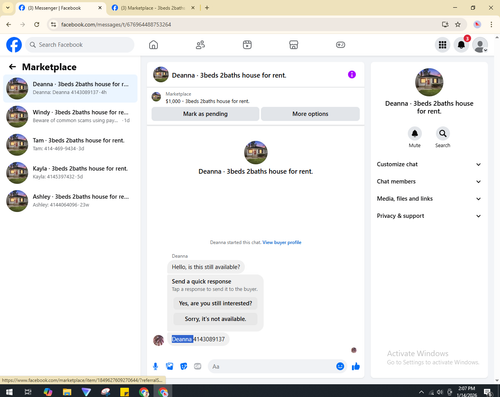This screenshot has height=397, width=500.
Task: Send 'Yes, are you still interested?' response
Action: tap(215, 303)
